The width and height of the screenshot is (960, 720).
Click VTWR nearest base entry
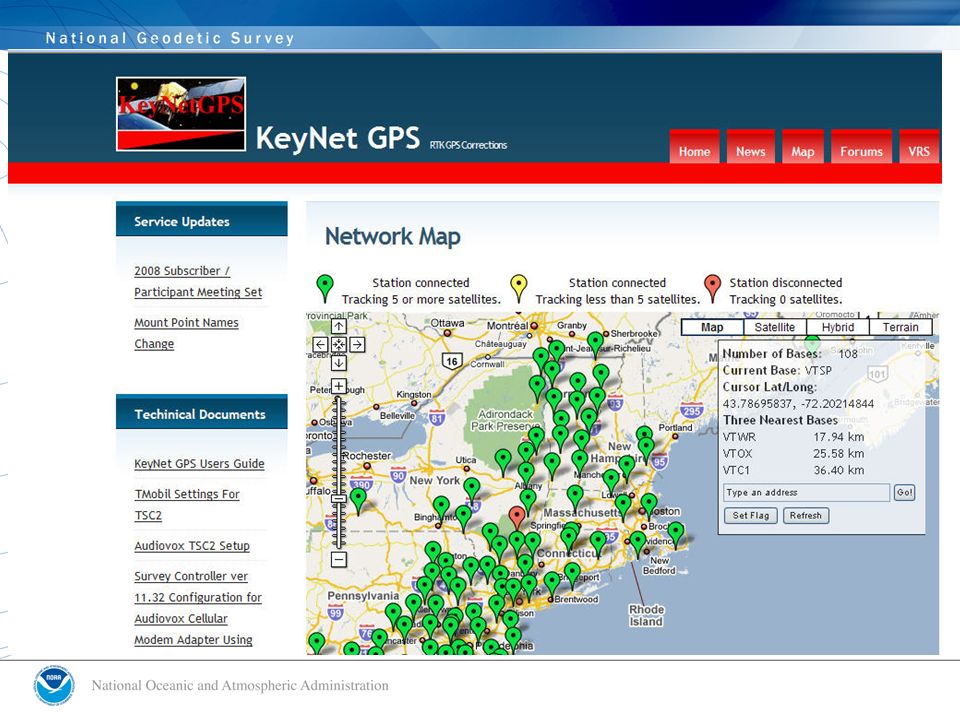point(793,437)
